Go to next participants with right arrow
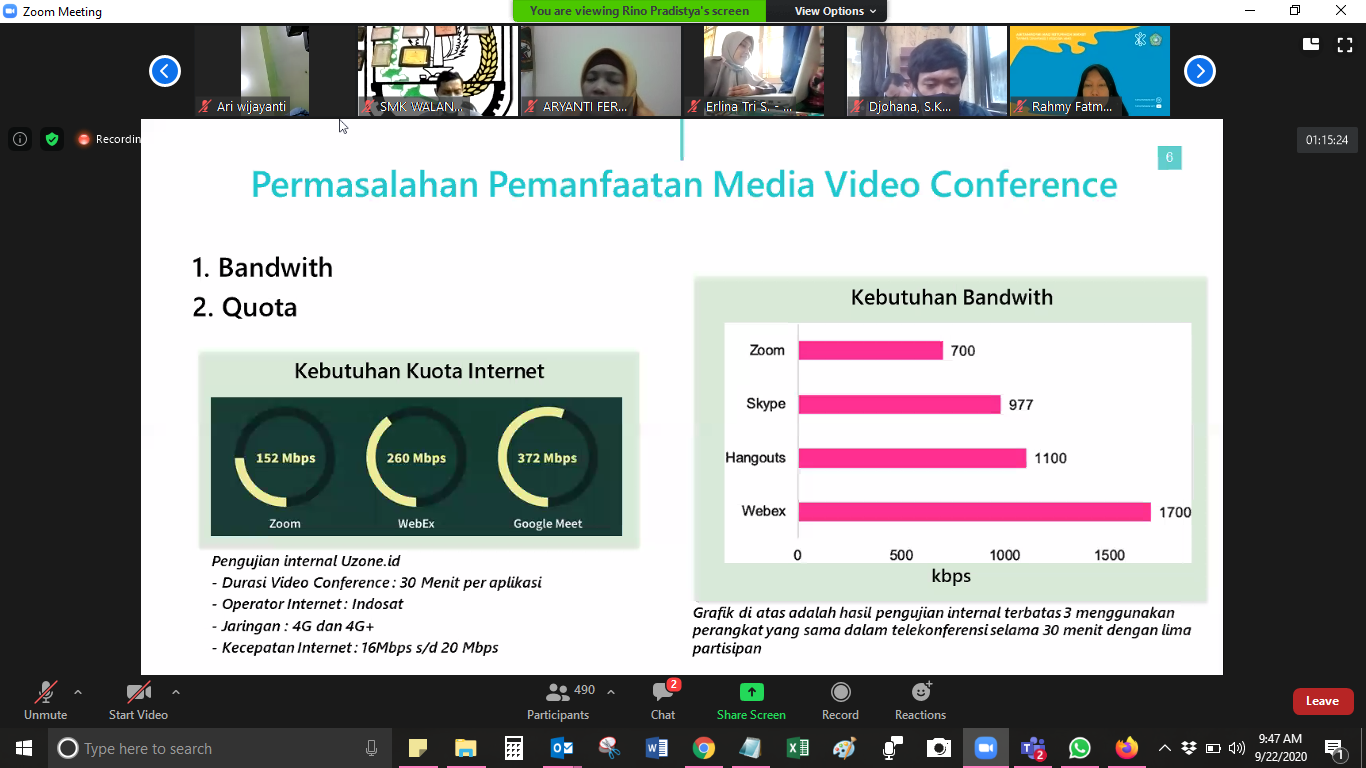 coord(1200,71)
